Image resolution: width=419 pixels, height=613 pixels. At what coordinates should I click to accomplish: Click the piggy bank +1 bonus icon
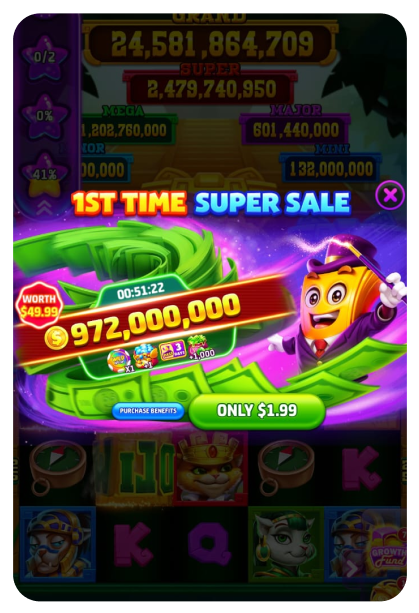click(145, 356)
